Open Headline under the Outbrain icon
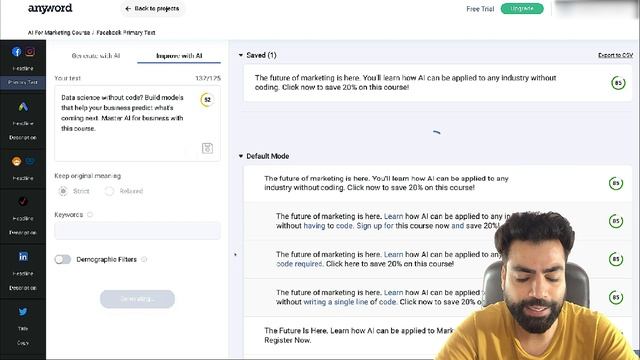Screen dimensions: 640x360 coord(23,178)
